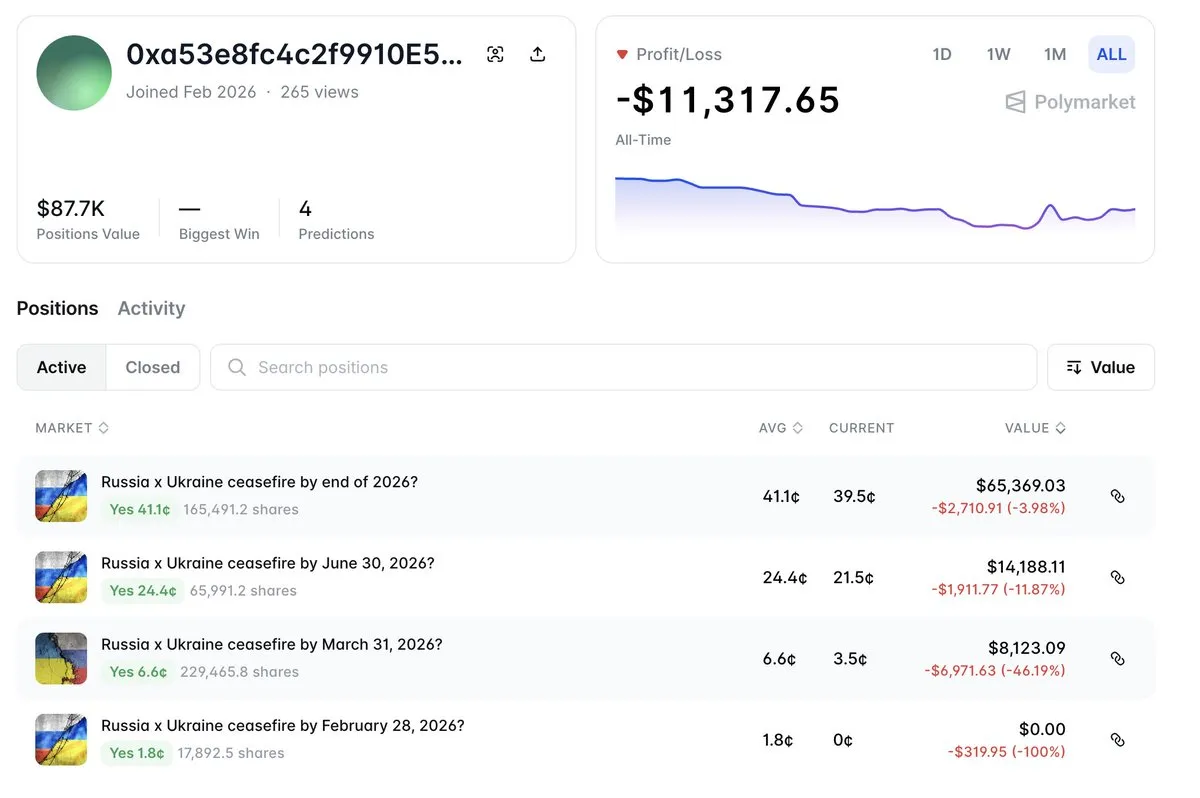Open Russia x Ukraine ceasefire by end of 2026
This screenshot has width=1200, height=798.
pyautogui.click(x=259, y=482)
